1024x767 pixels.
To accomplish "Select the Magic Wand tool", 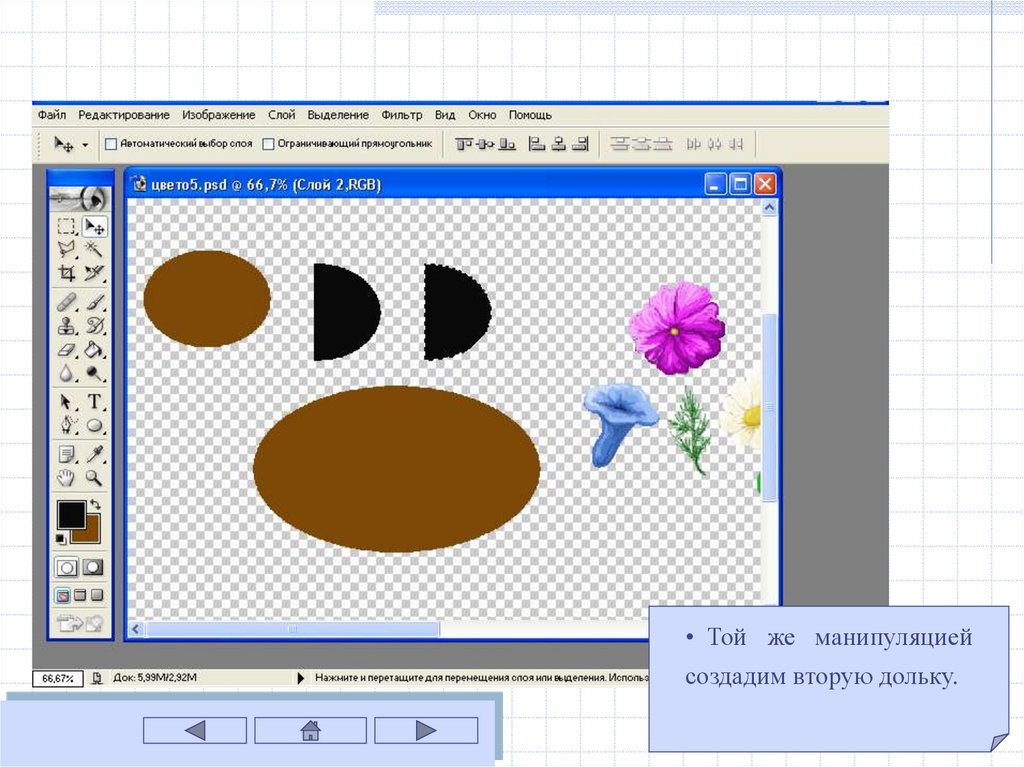I will tap(95, 249).
